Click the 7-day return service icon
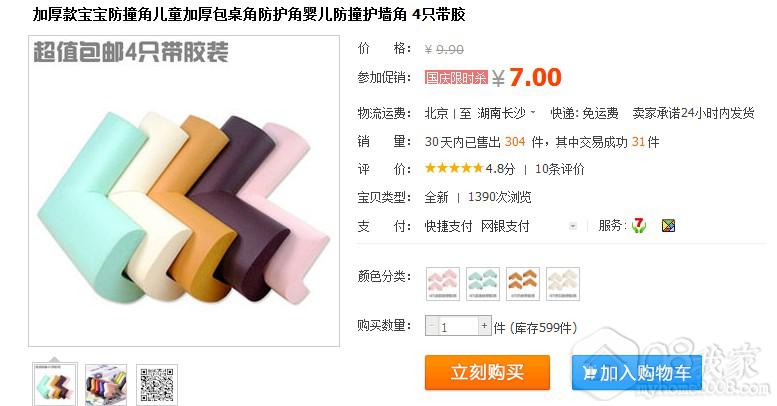This screenshot has height=406, width=777. [x=639, y=226]
